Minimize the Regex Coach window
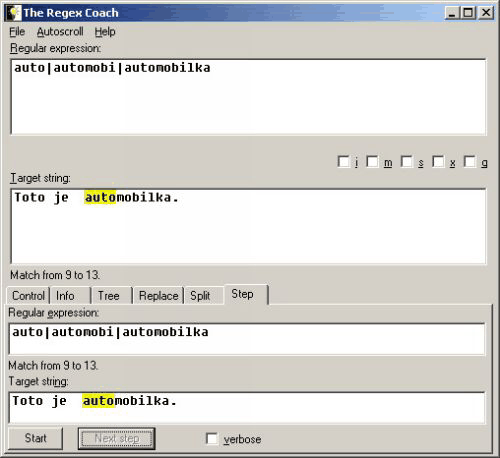 pyautogui.click(x=452, y=13)
